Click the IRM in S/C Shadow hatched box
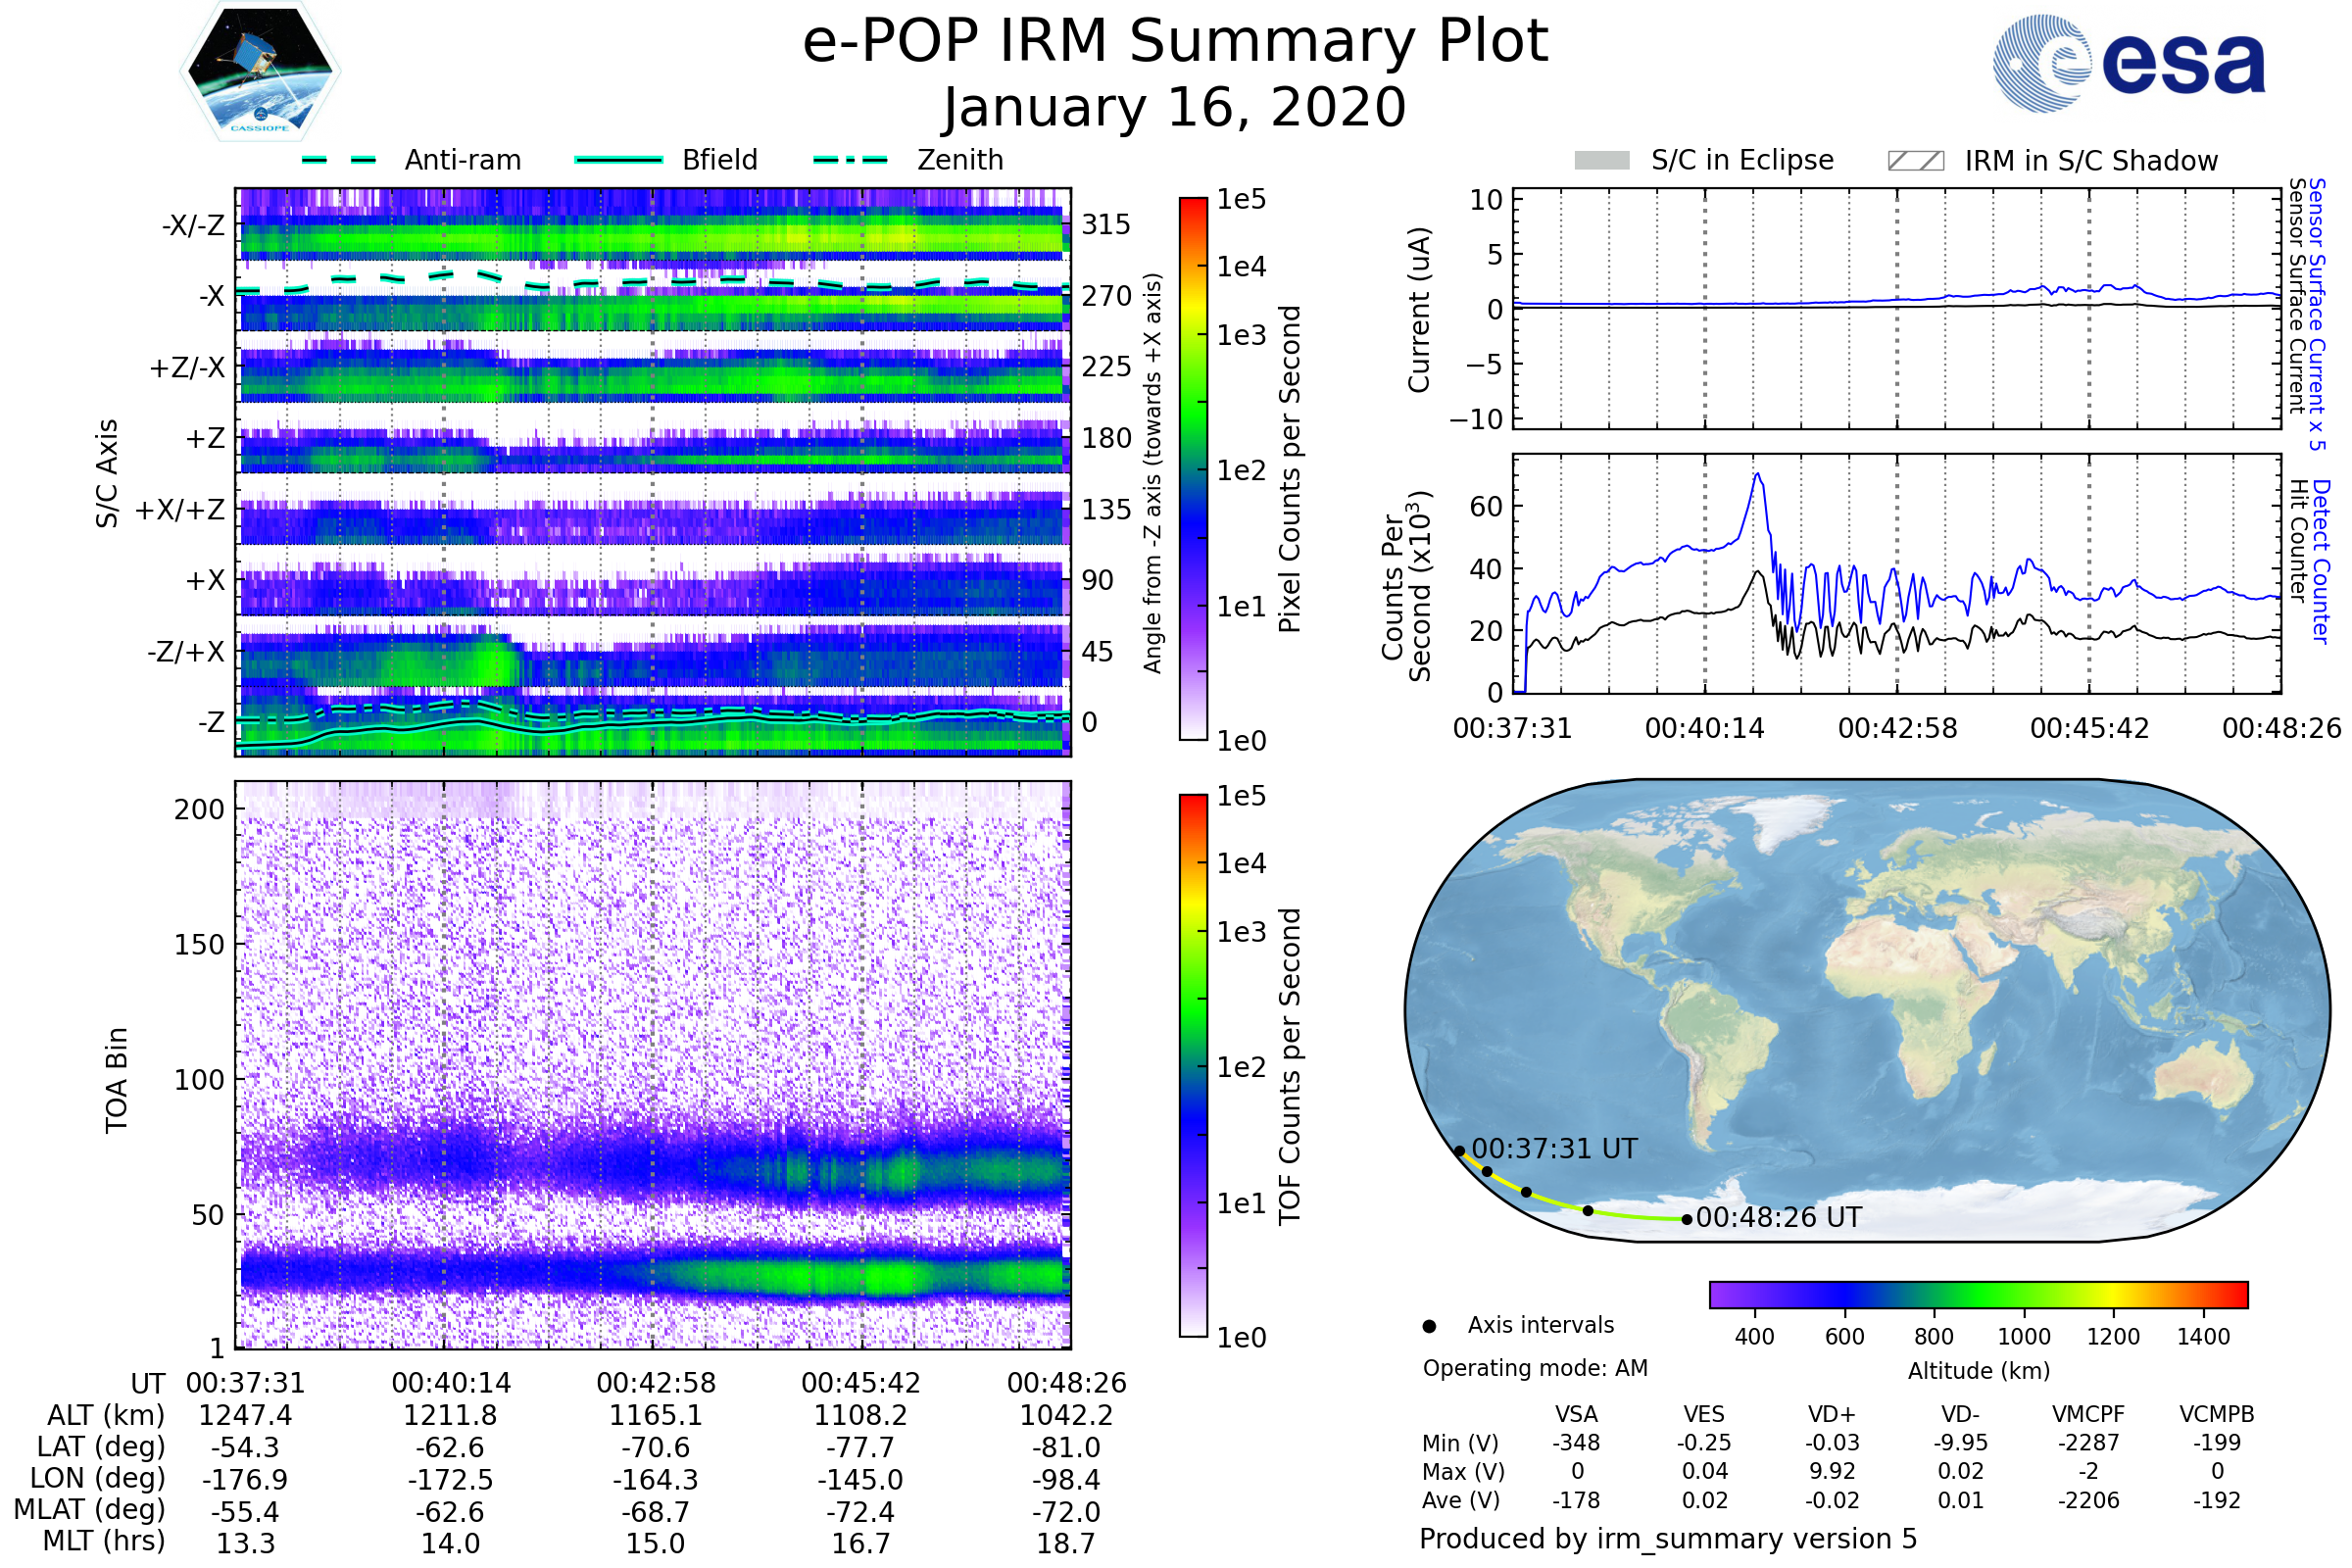 pos(1915,161)
